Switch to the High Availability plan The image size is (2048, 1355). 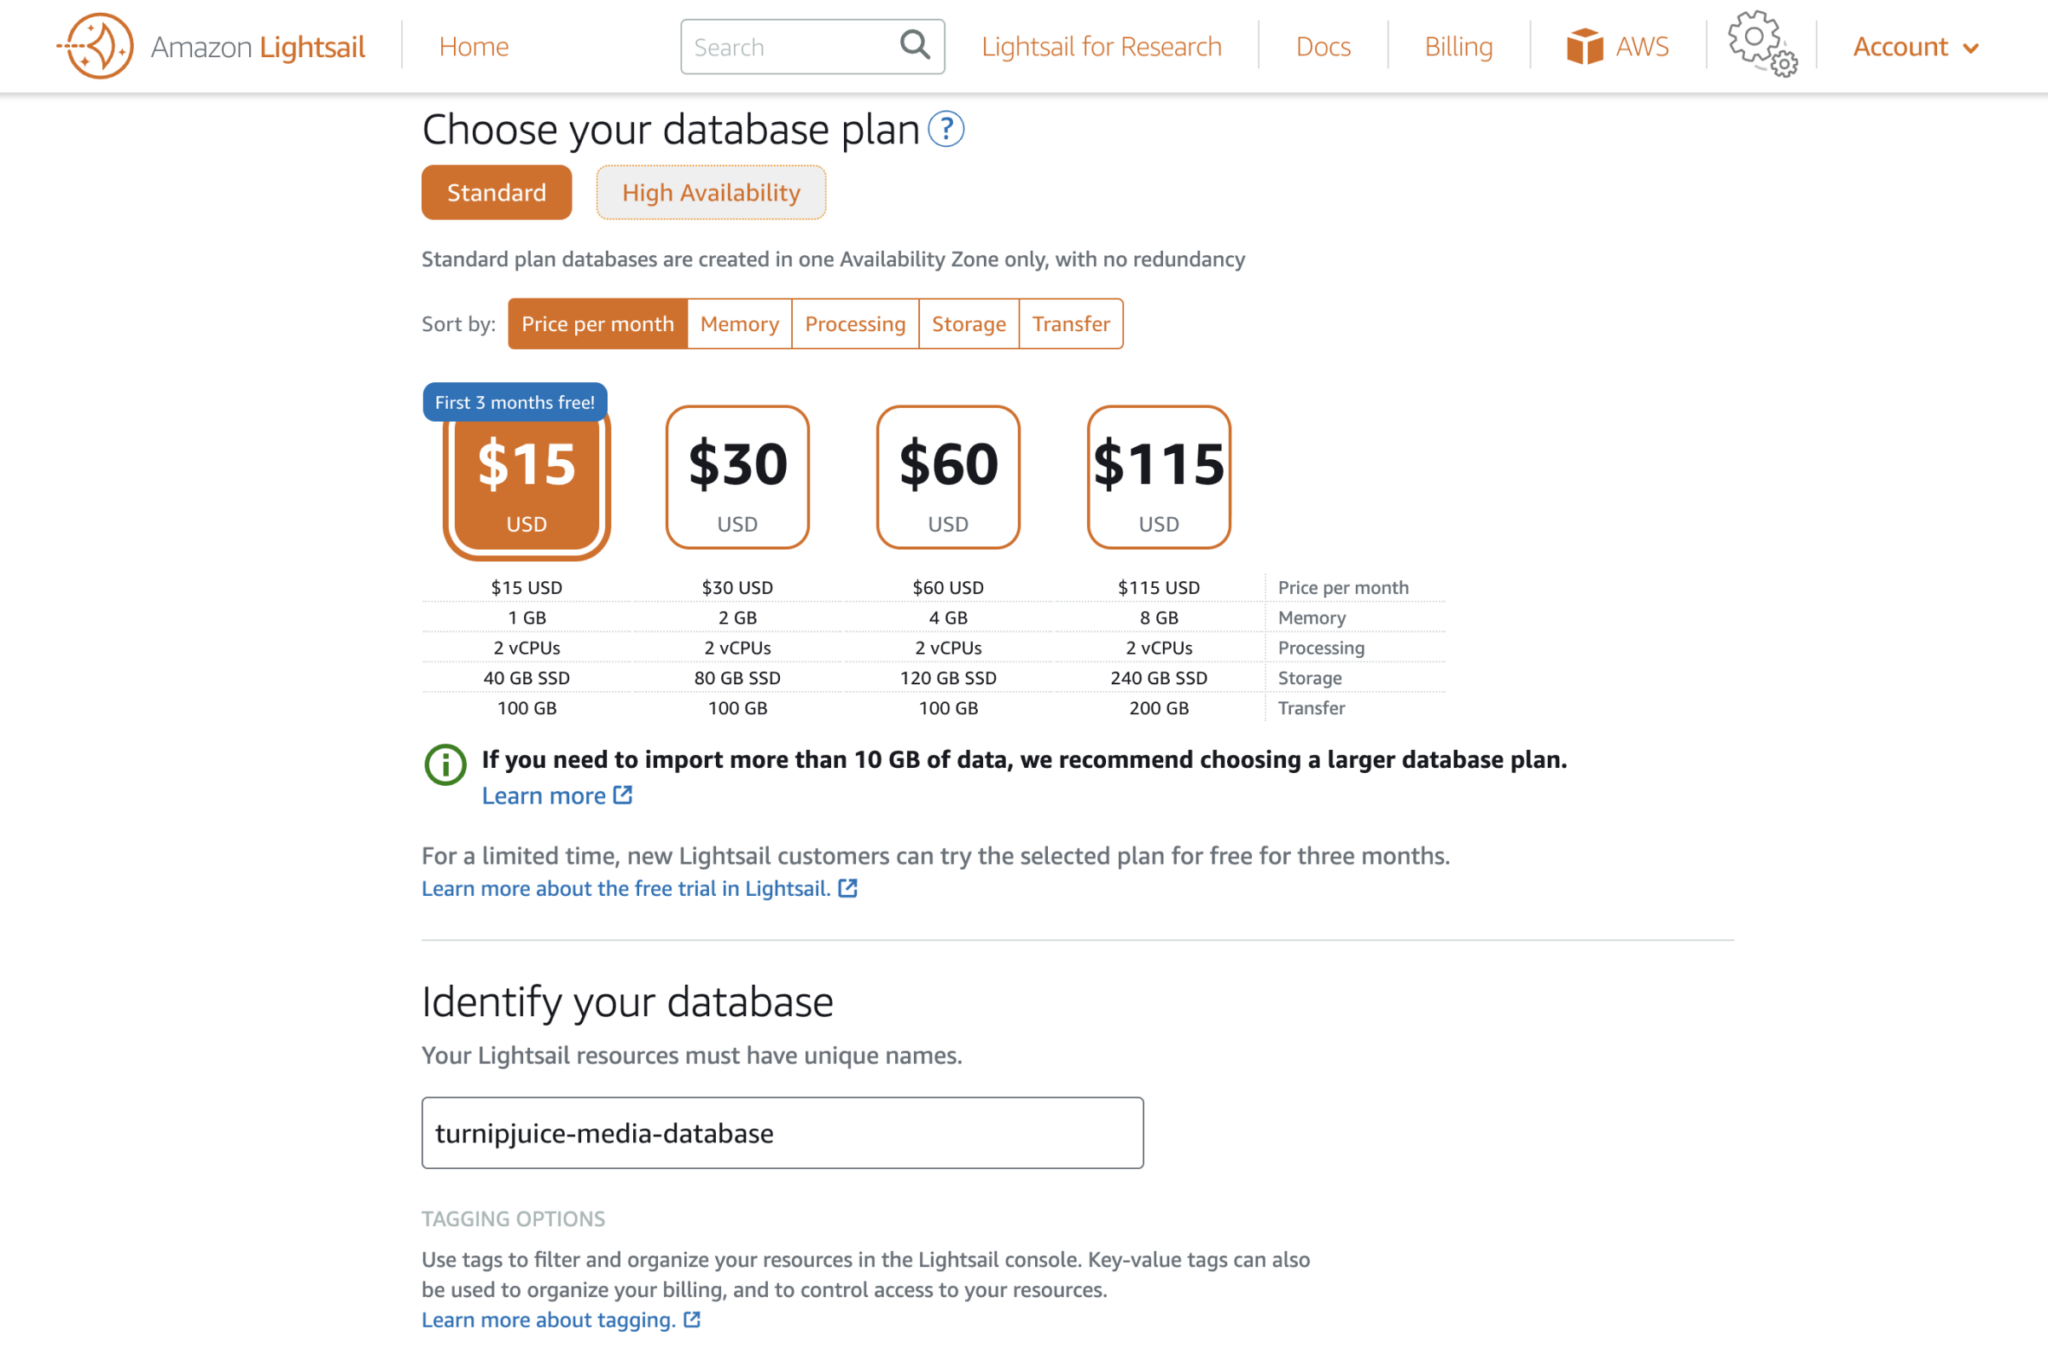[711, 192]
